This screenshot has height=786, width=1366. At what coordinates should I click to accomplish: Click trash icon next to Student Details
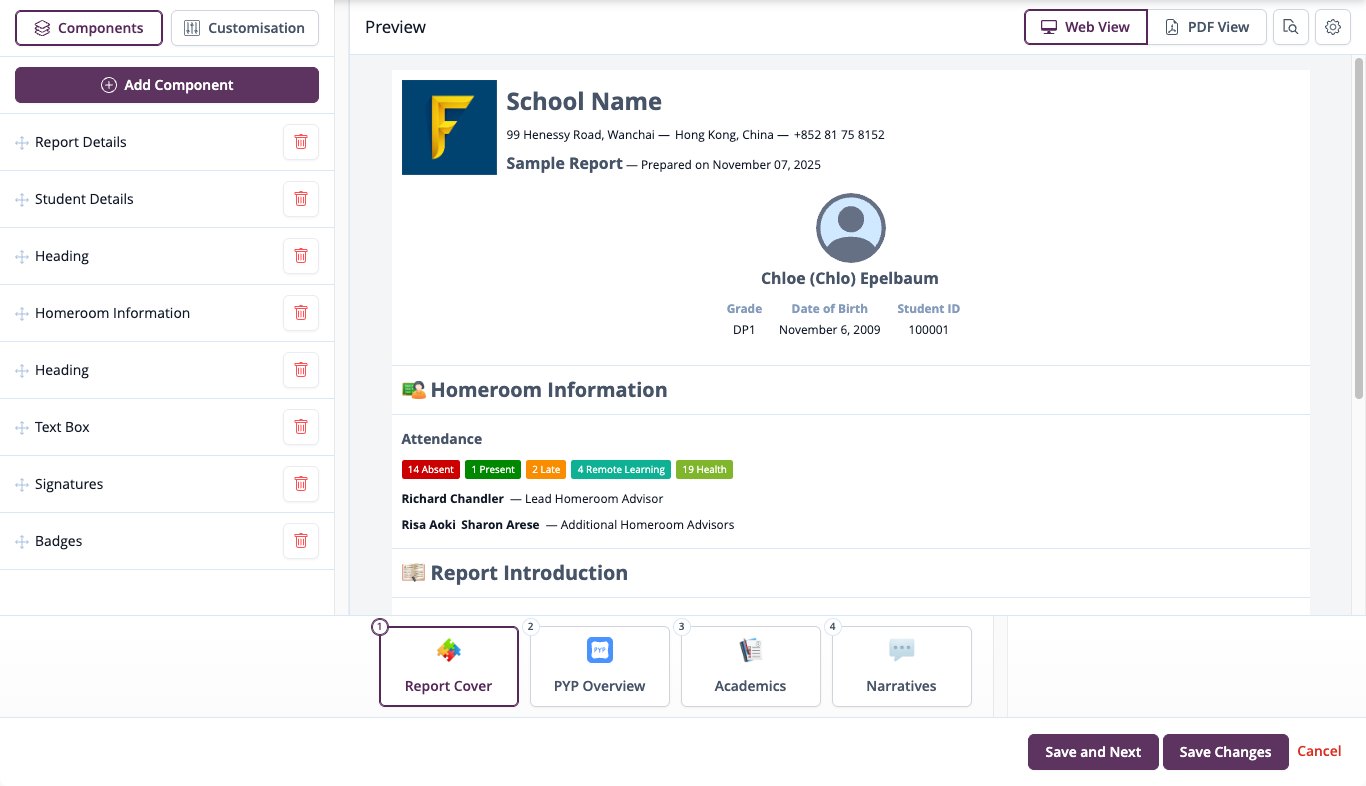pyautogui.click(x=301, y=199)
